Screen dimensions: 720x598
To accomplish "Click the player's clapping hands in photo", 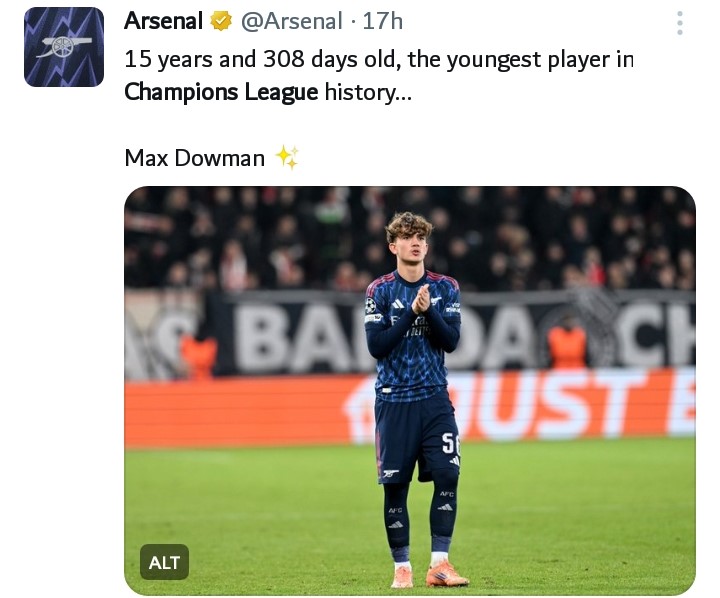I will pos(421,298).
